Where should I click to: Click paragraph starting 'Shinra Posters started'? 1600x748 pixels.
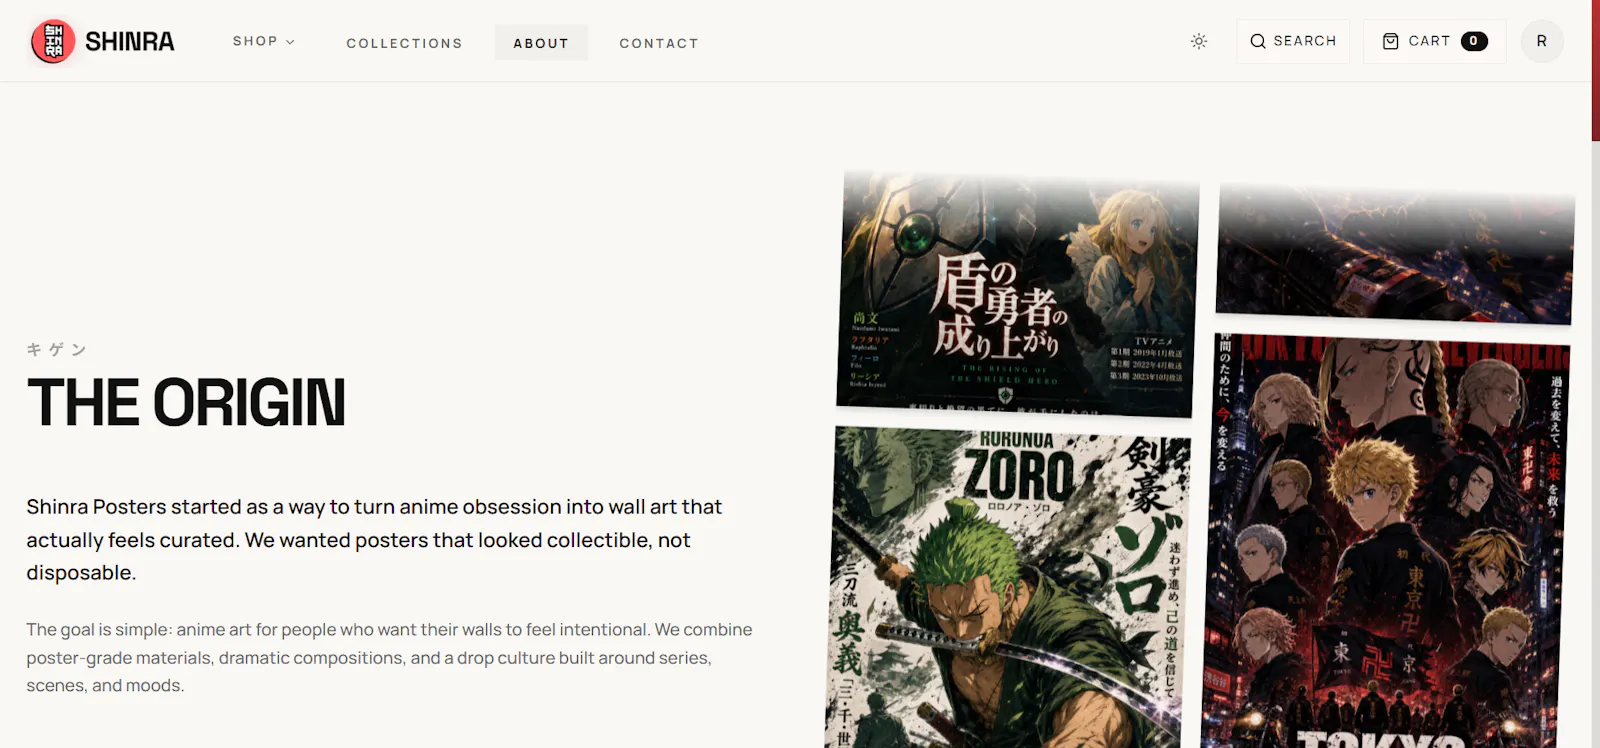374,540
